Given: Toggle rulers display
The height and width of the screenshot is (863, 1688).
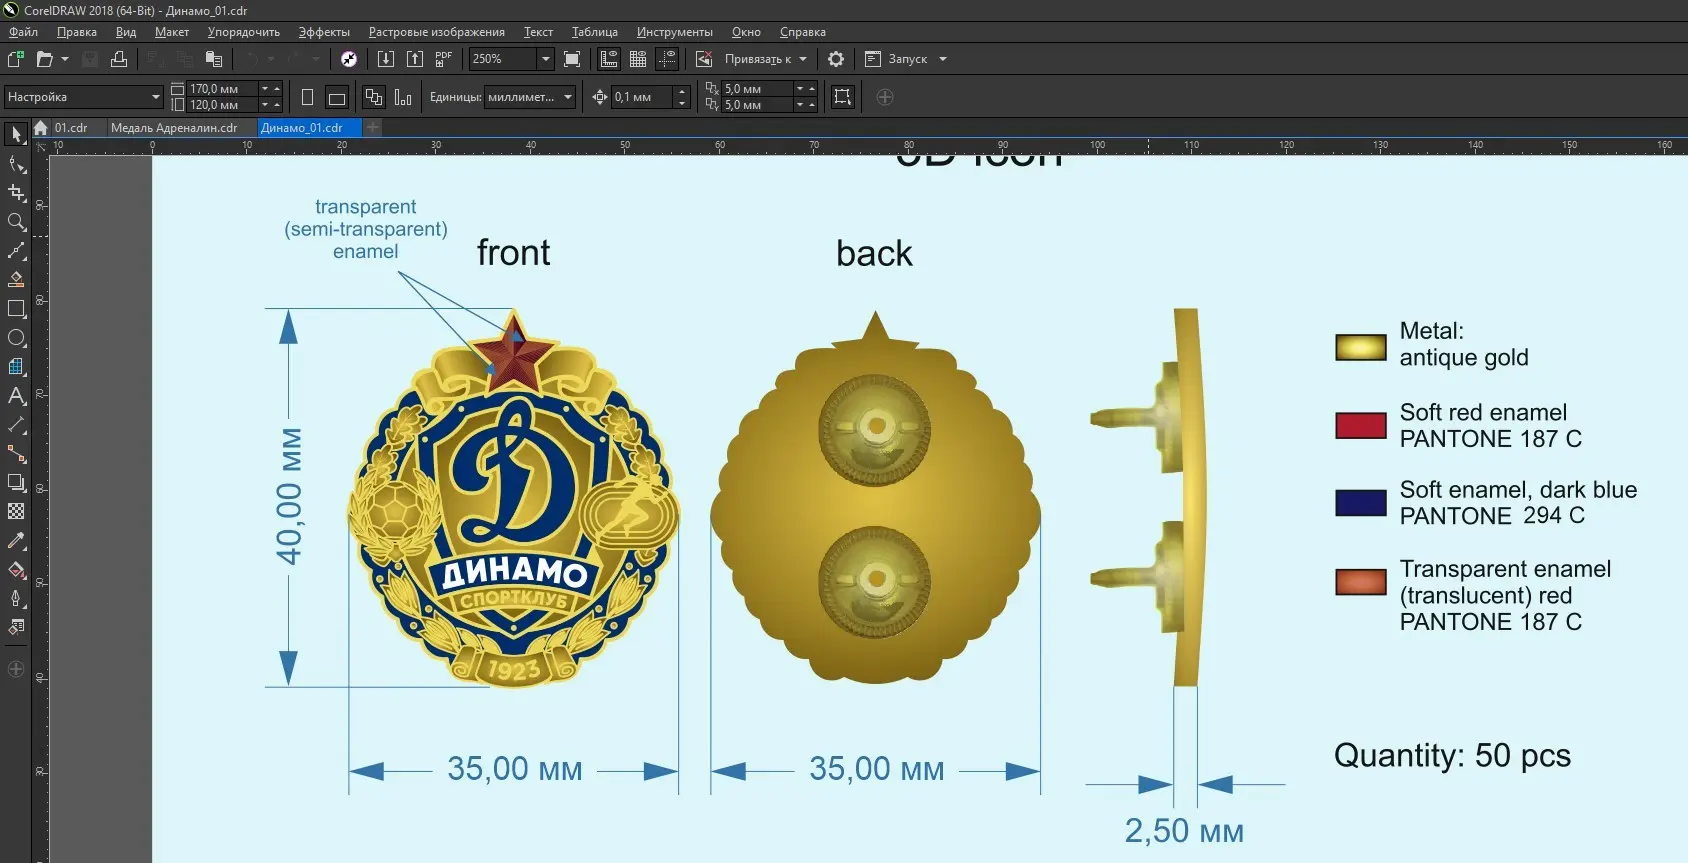Looking at the screenshot, I should (x=609, y=59).
